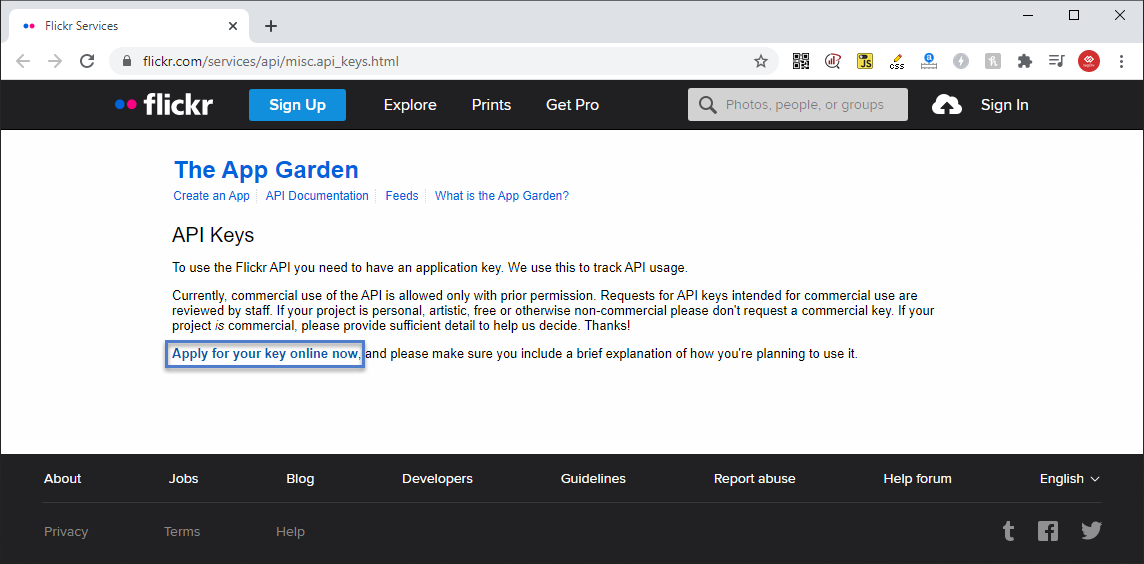The image size is (1144, 564).
Task: Open the lightning bolt extension icon
Action: click(x=961, y=61)
